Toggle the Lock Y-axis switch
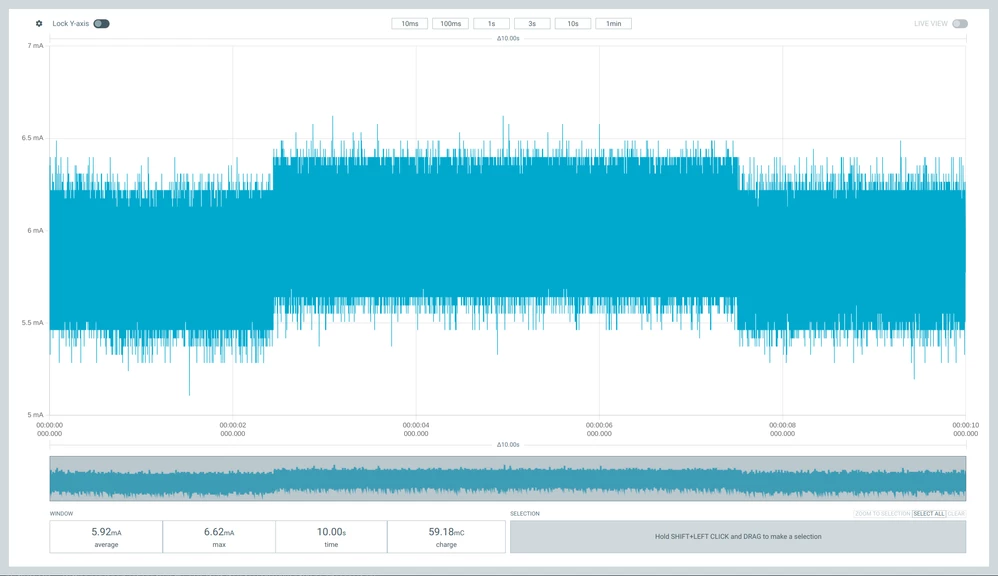Image resolution: width=998 pixels, height=576 pixels. point(101,24)
